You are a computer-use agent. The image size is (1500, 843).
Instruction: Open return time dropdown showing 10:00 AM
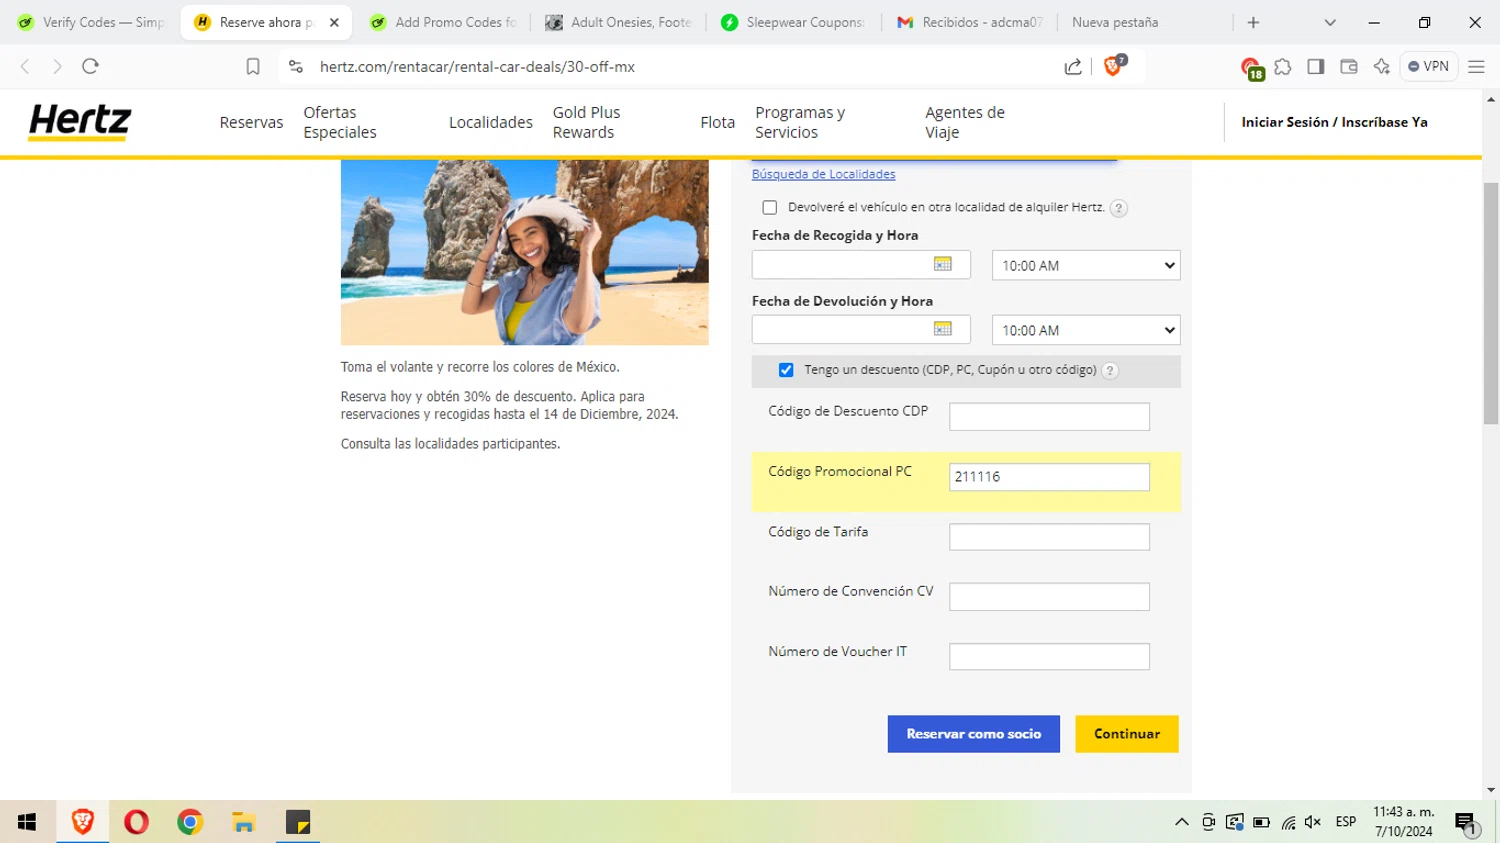pyautogui.click(x=1086, y=330)
